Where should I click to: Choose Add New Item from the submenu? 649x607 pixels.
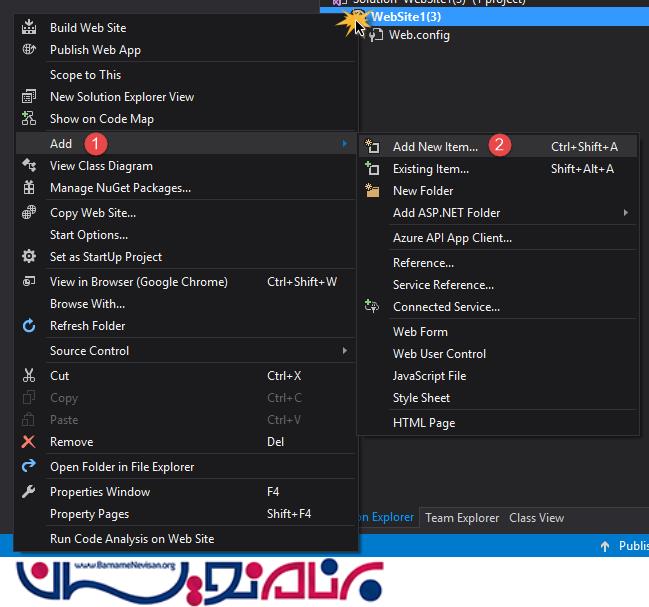pos(435,147)
